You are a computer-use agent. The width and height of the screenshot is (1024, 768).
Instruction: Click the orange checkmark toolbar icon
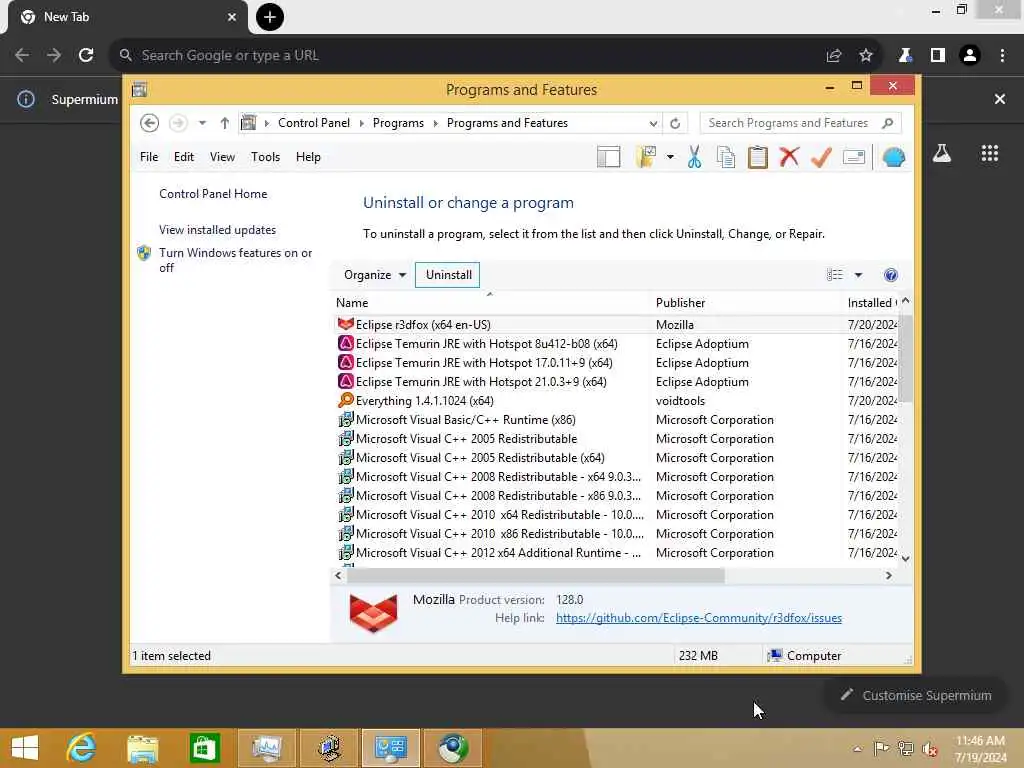821,157
